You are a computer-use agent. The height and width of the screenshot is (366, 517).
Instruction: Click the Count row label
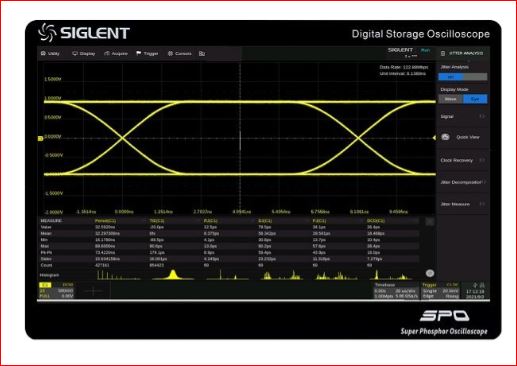click(46, 265)
